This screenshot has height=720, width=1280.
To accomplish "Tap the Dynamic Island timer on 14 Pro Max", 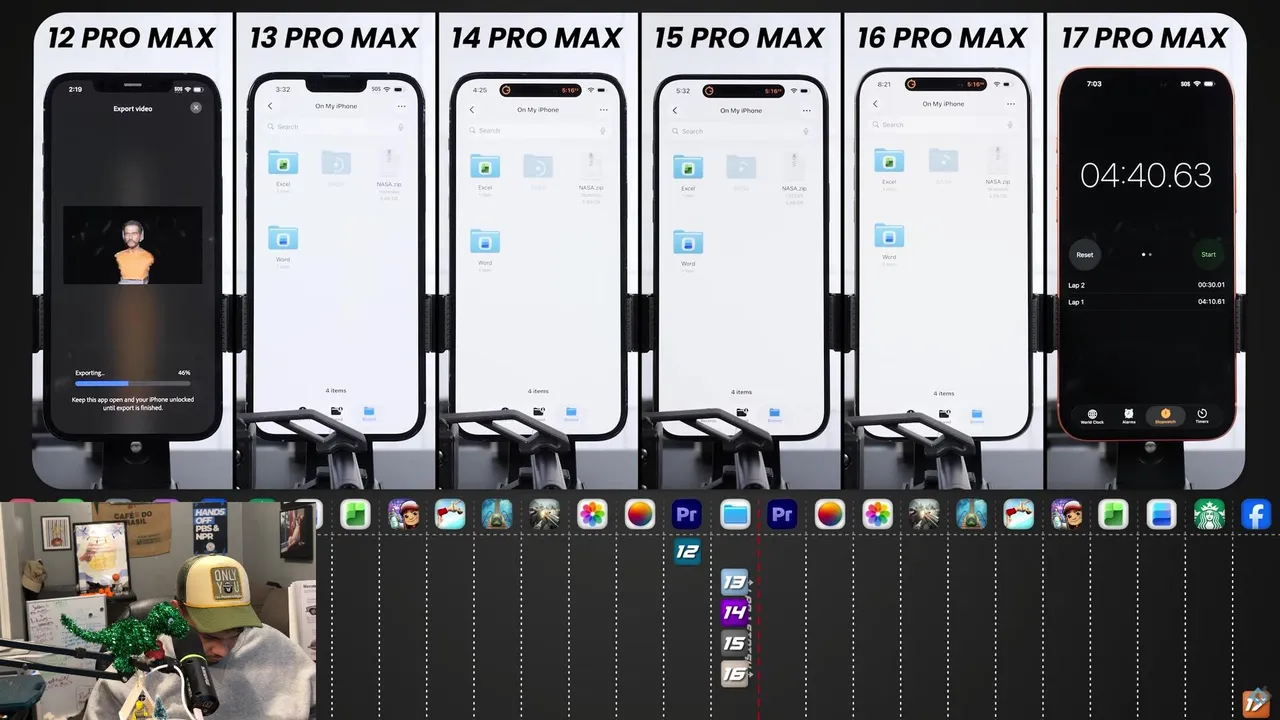I will pyautogui.click(x=538, y=90).
